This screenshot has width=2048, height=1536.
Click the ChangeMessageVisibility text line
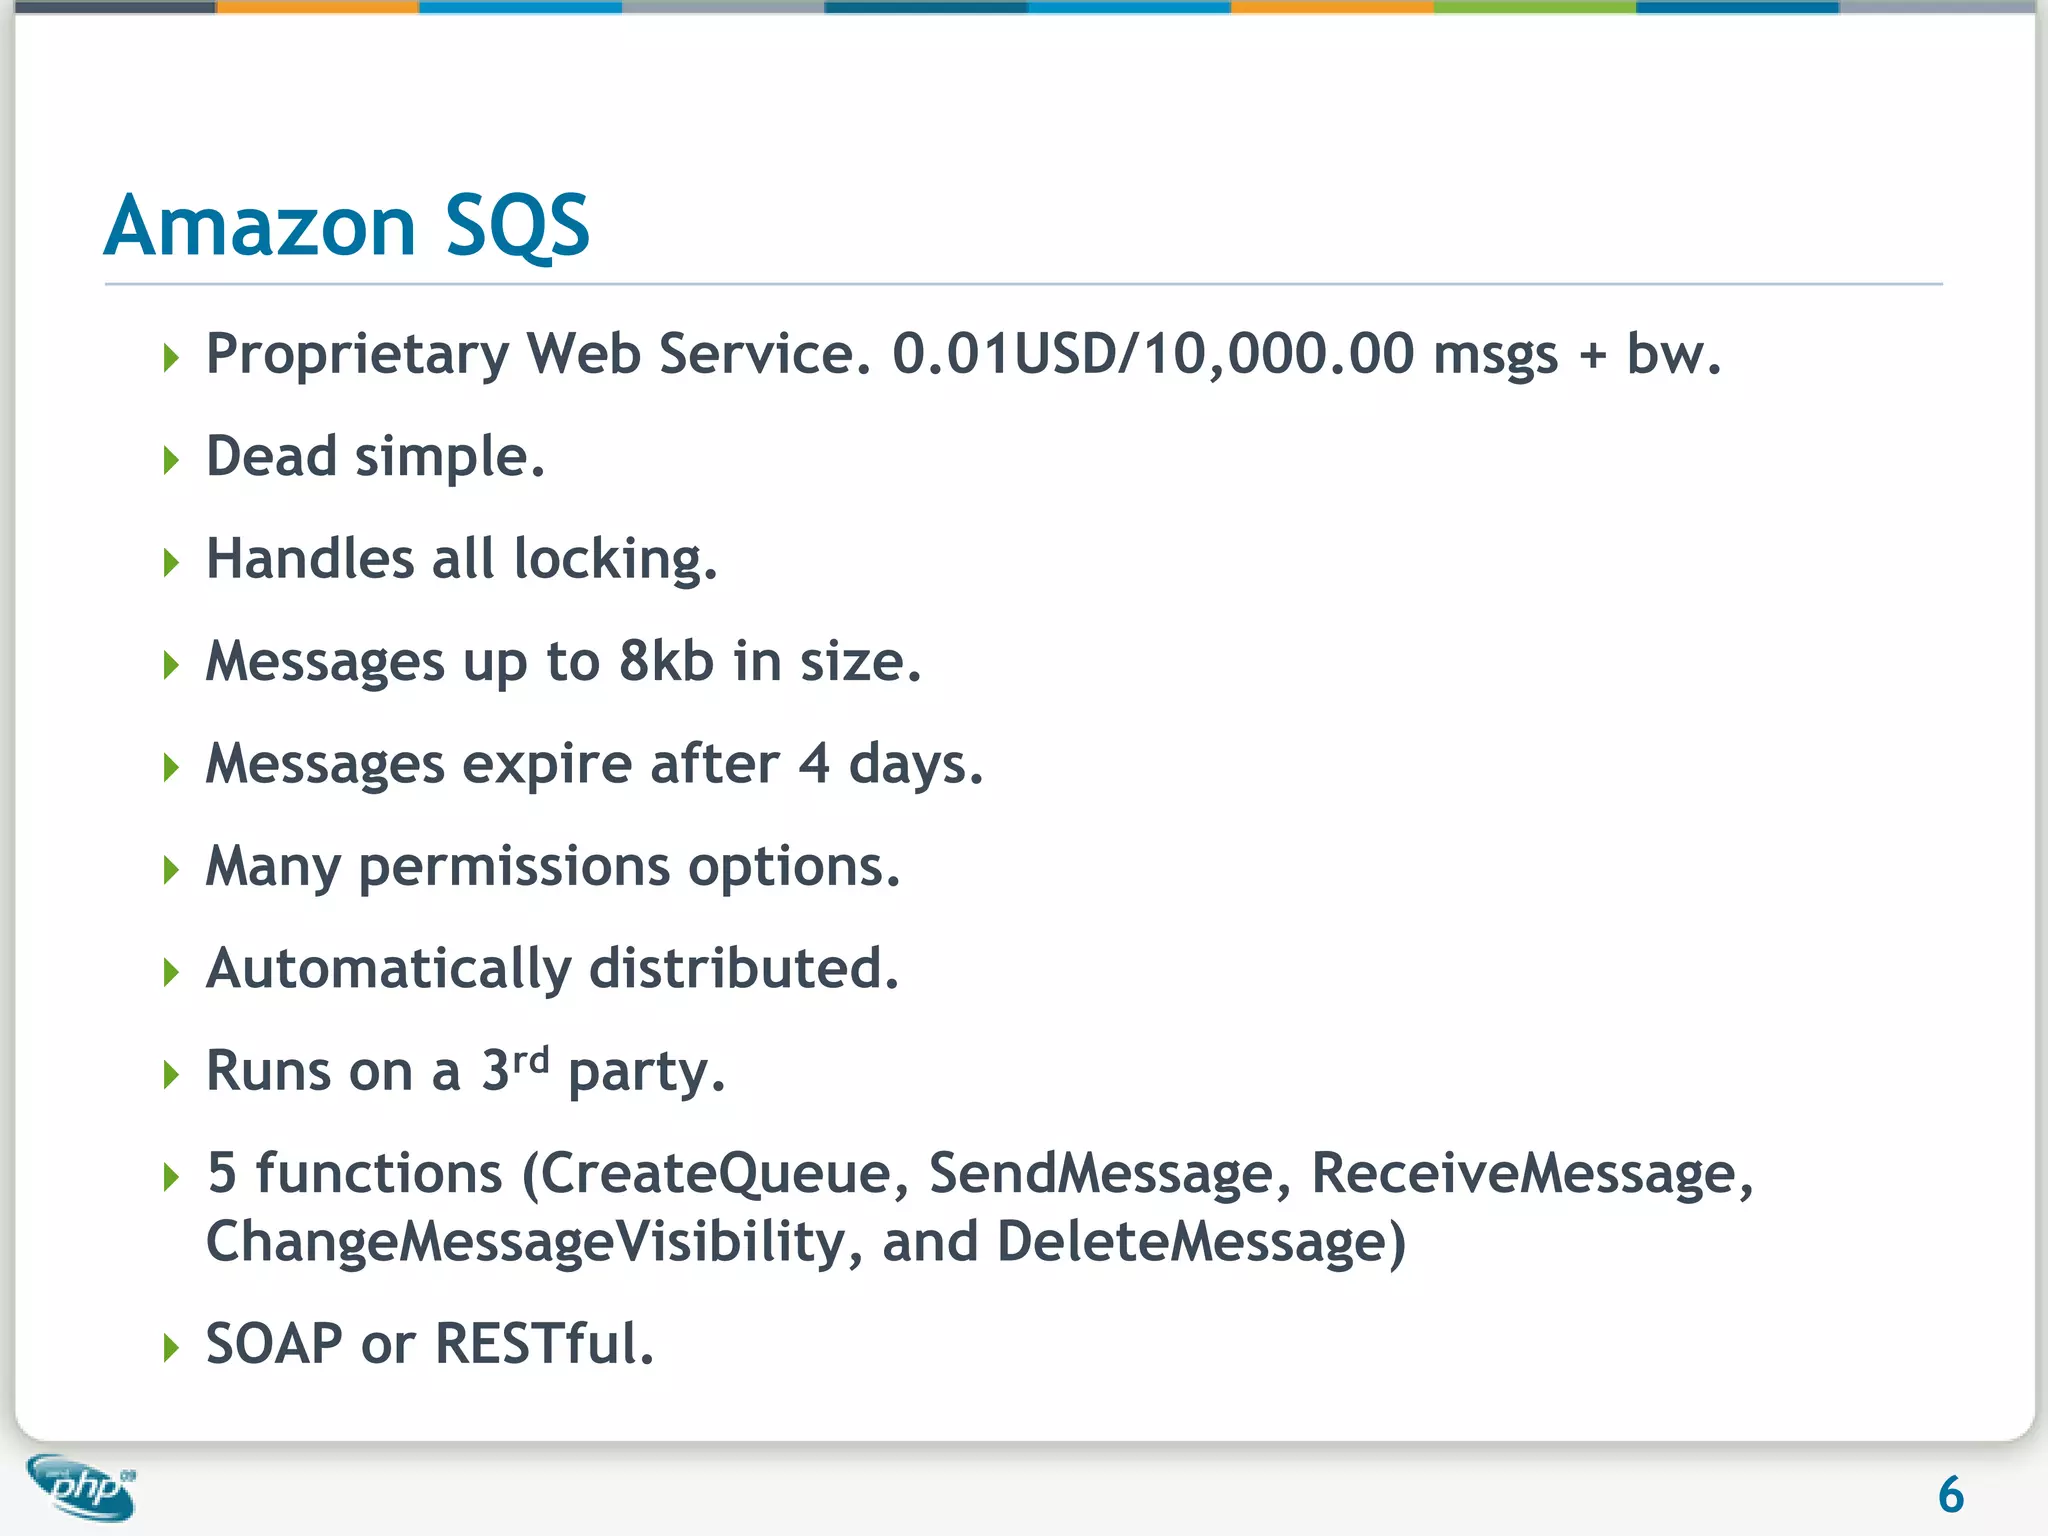point(805,1242)
